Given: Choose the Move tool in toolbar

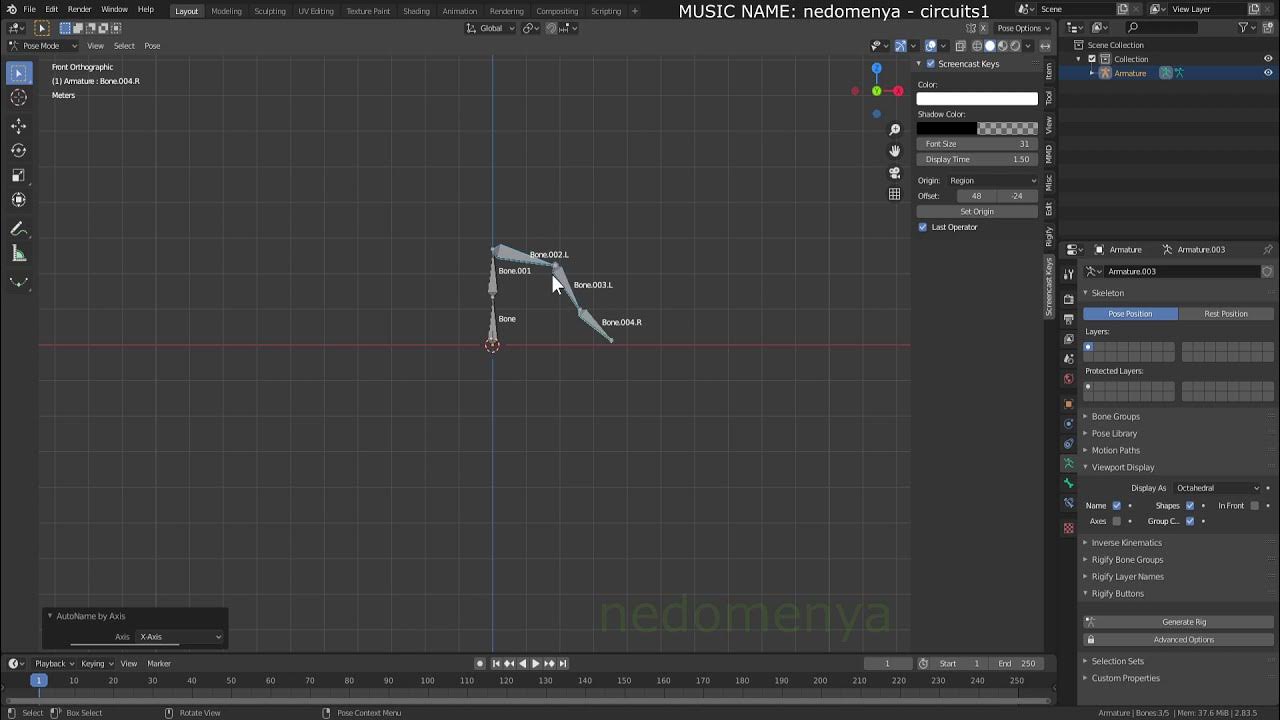Looking at the screenshot, I should click(x=18, y=126).
